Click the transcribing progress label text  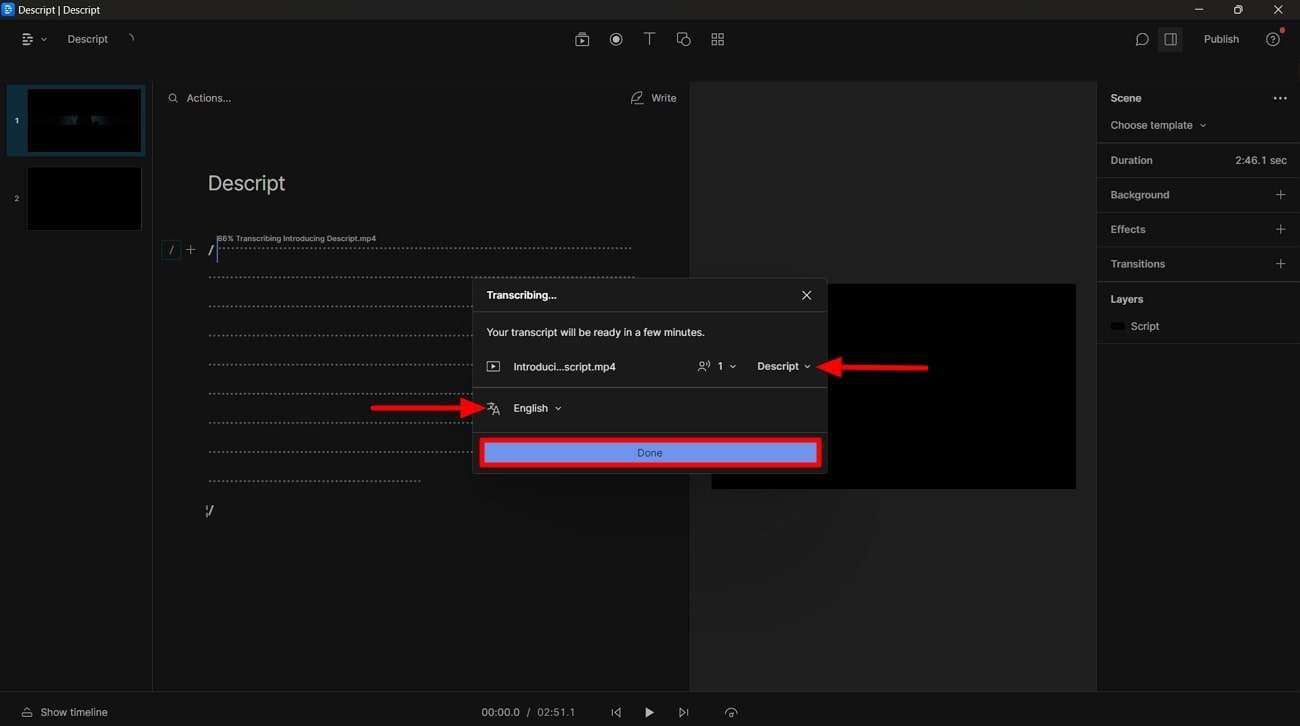point(297,239)
